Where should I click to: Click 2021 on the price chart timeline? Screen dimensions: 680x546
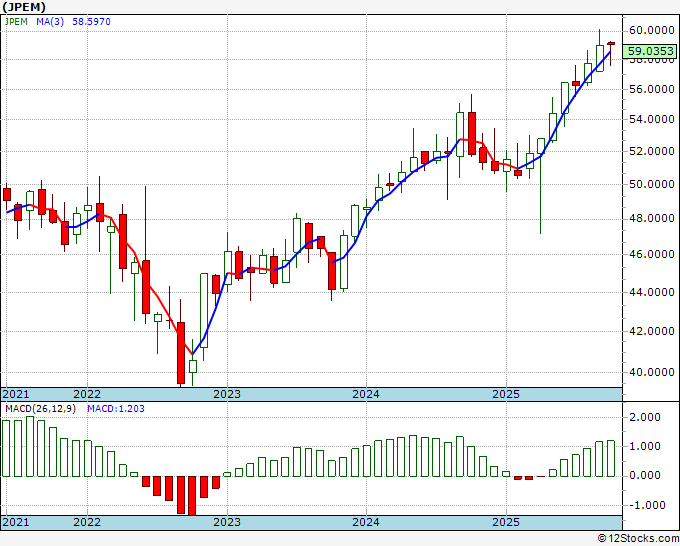(x=16, y=394)
